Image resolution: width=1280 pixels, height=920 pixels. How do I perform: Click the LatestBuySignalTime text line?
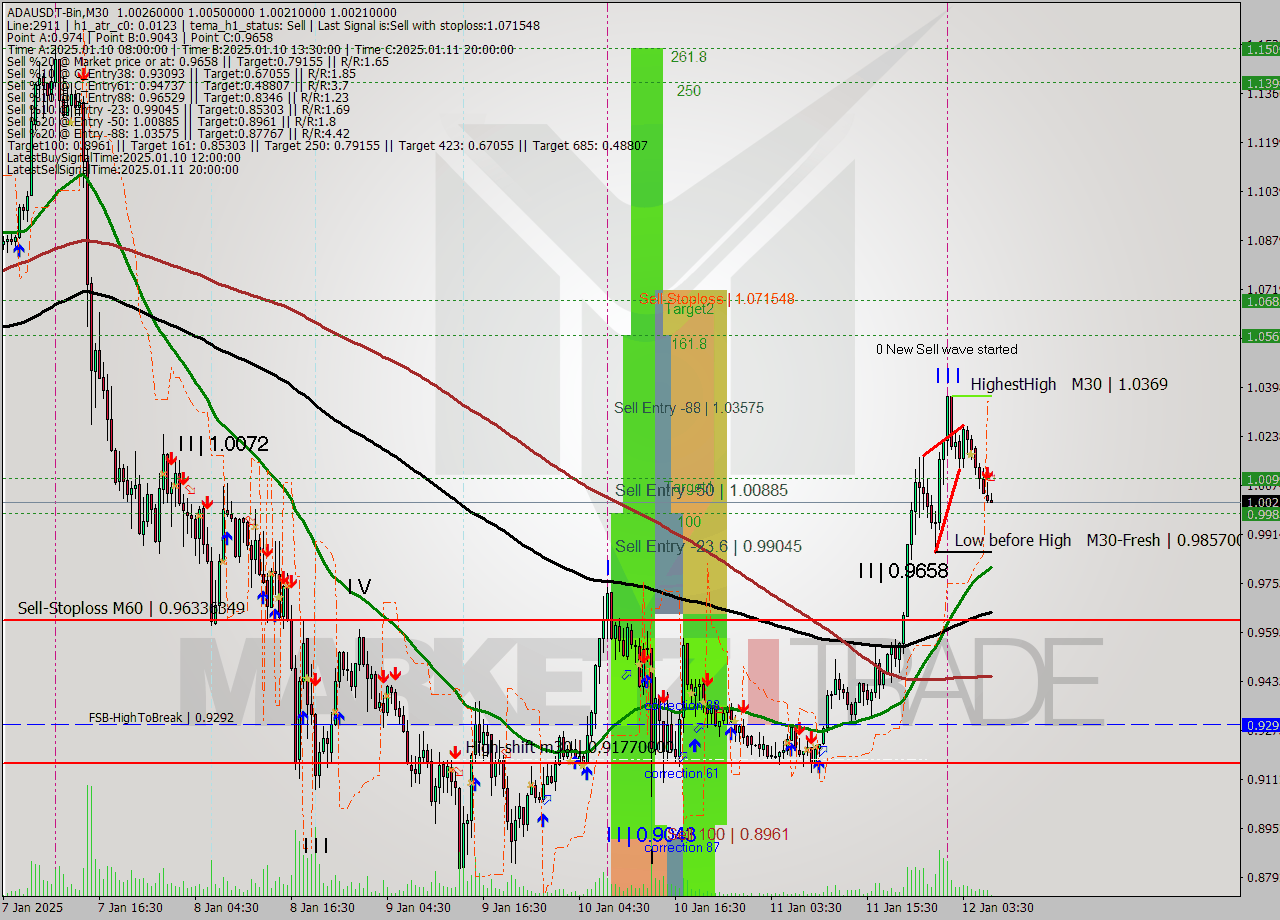(x=124, y=157)
